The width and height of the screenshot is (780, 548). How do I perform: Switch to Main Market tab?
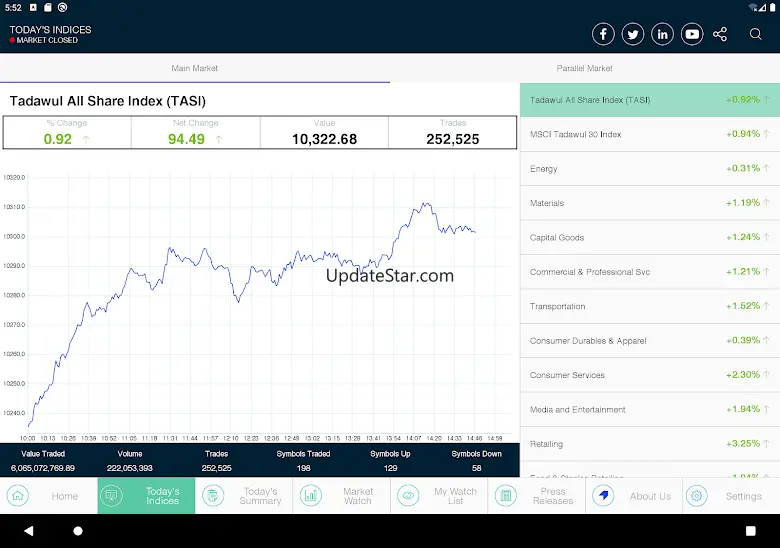pos(195,68)
